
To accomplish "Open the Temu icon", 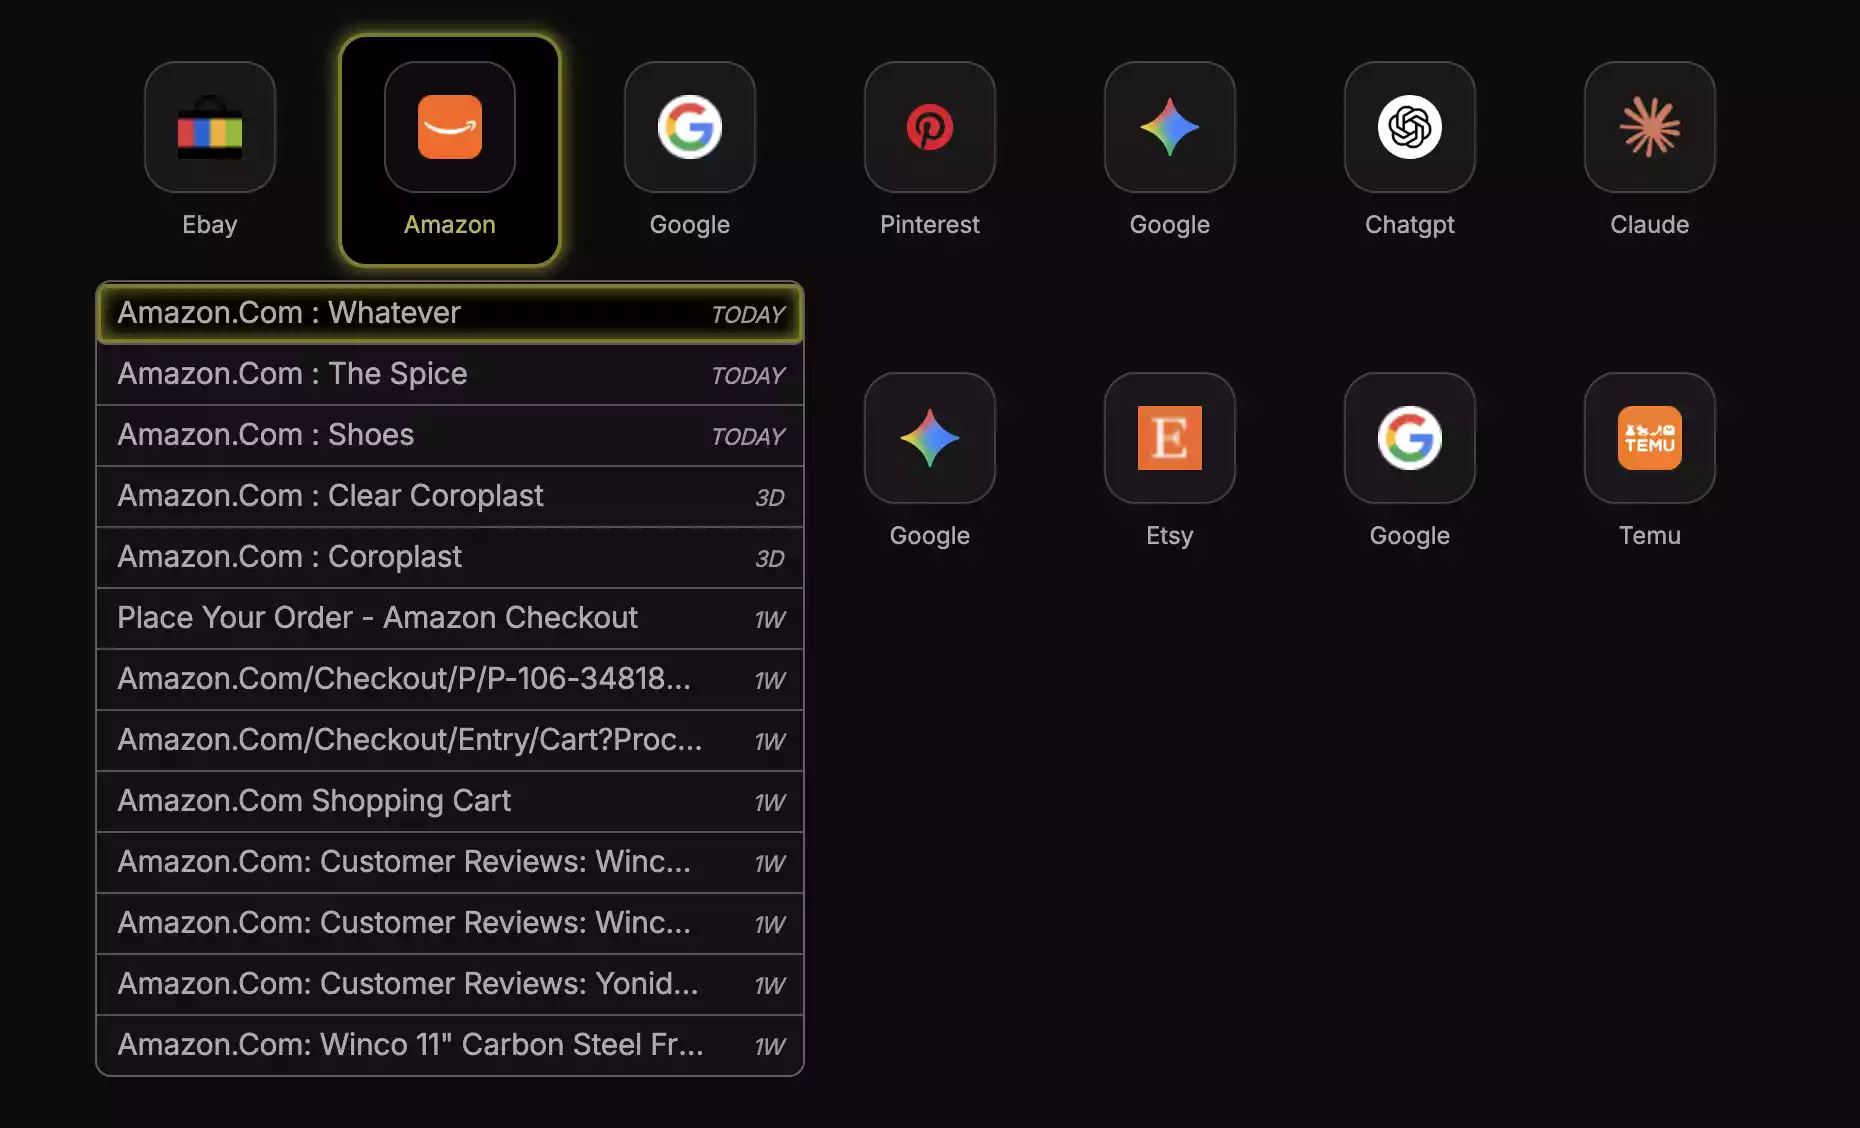I will pos(1650,438).
